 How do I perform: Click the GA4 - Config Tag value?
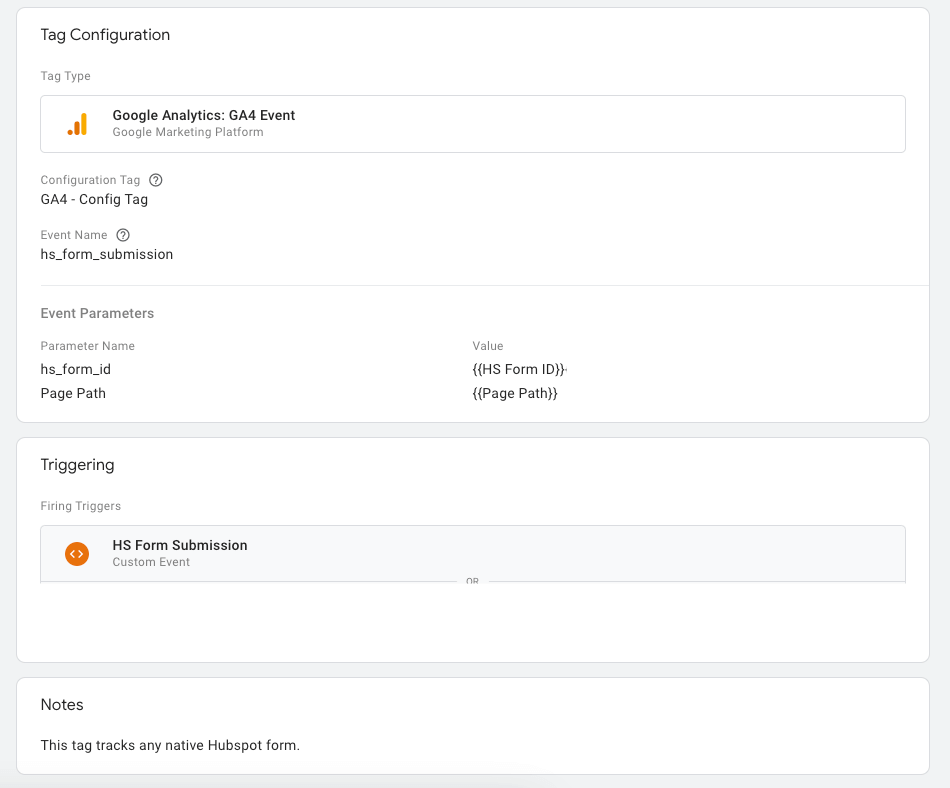point(94,199)
